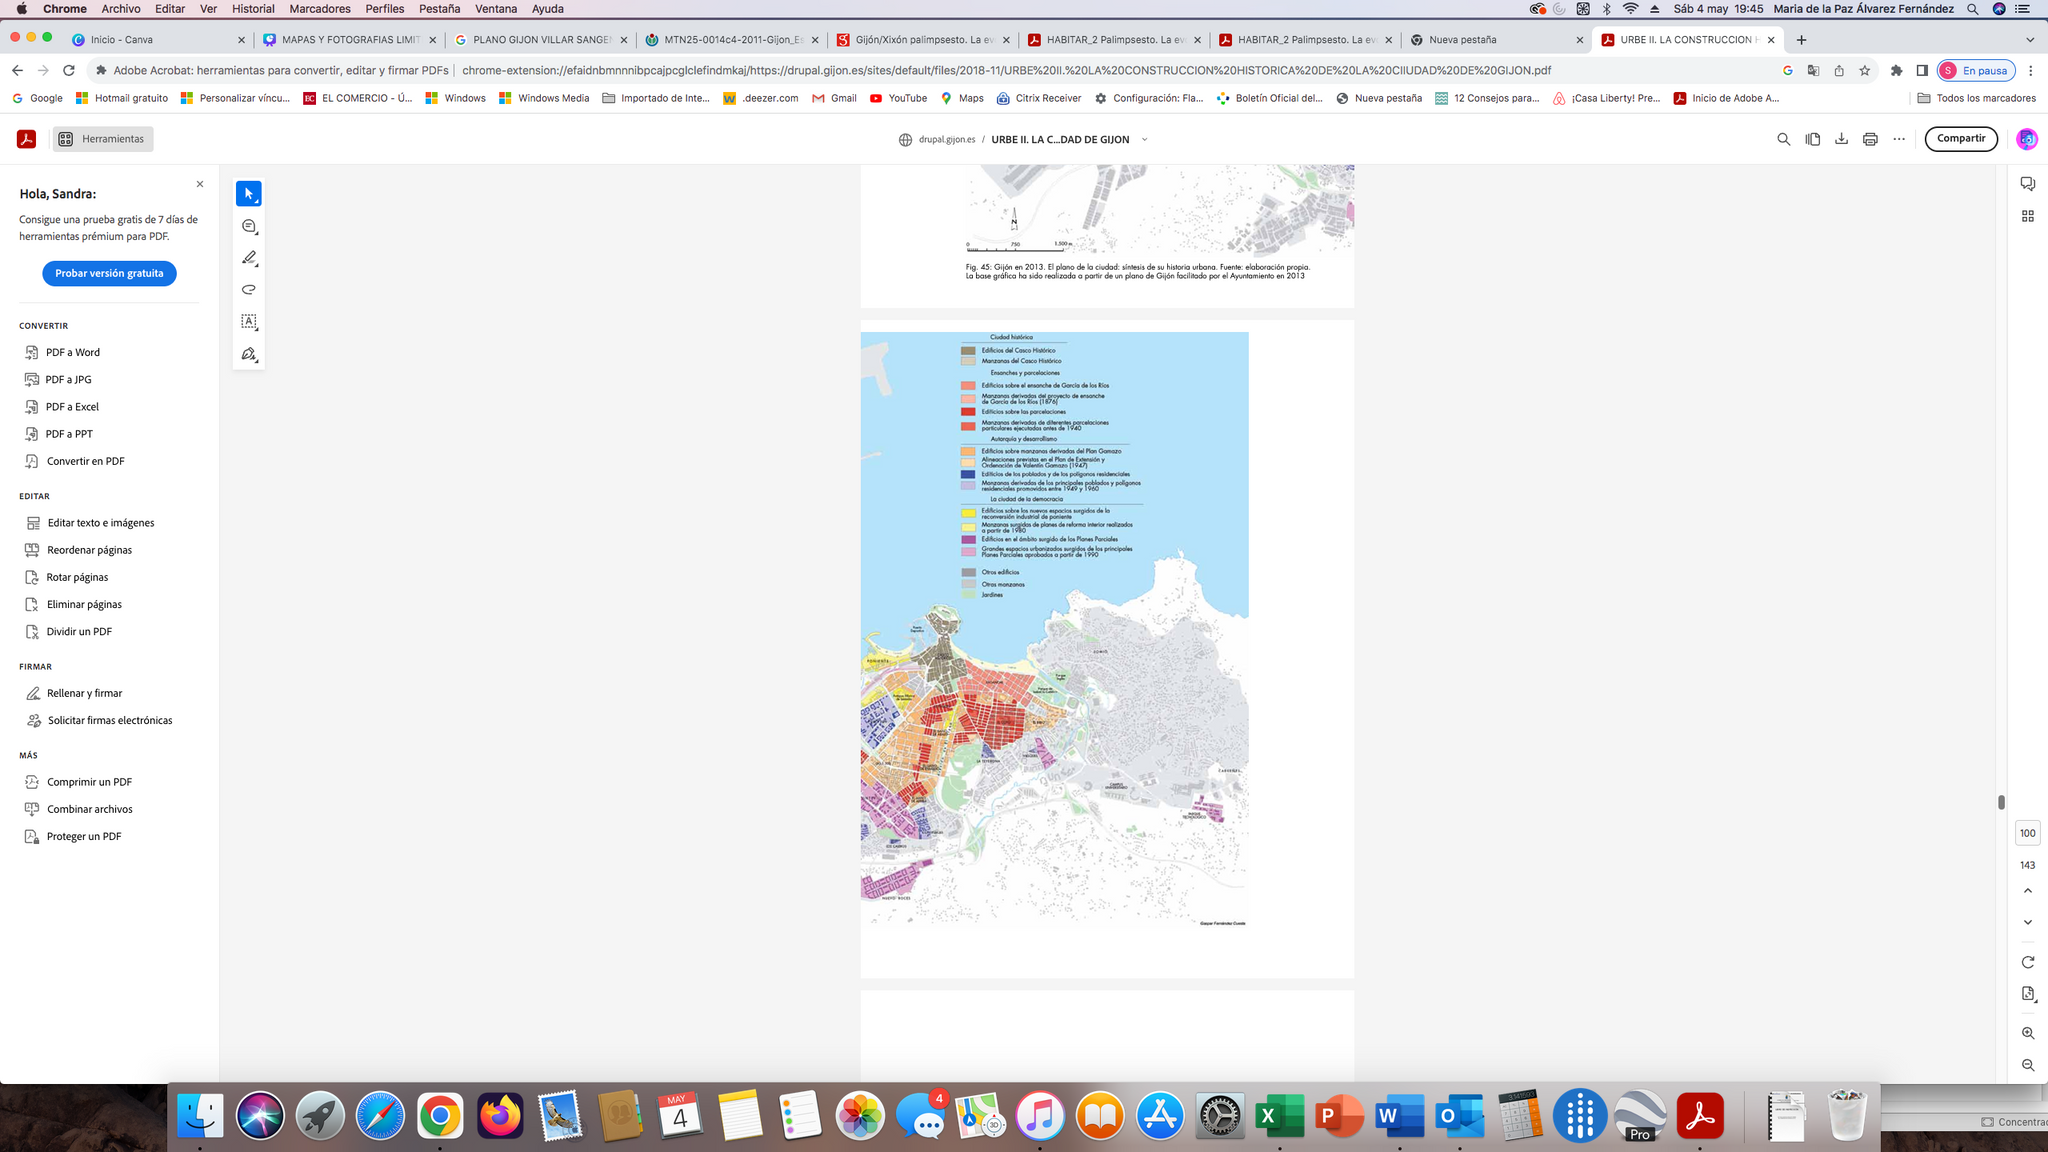
Task: Open the Herramientas panel toggle
Action: 101,139
